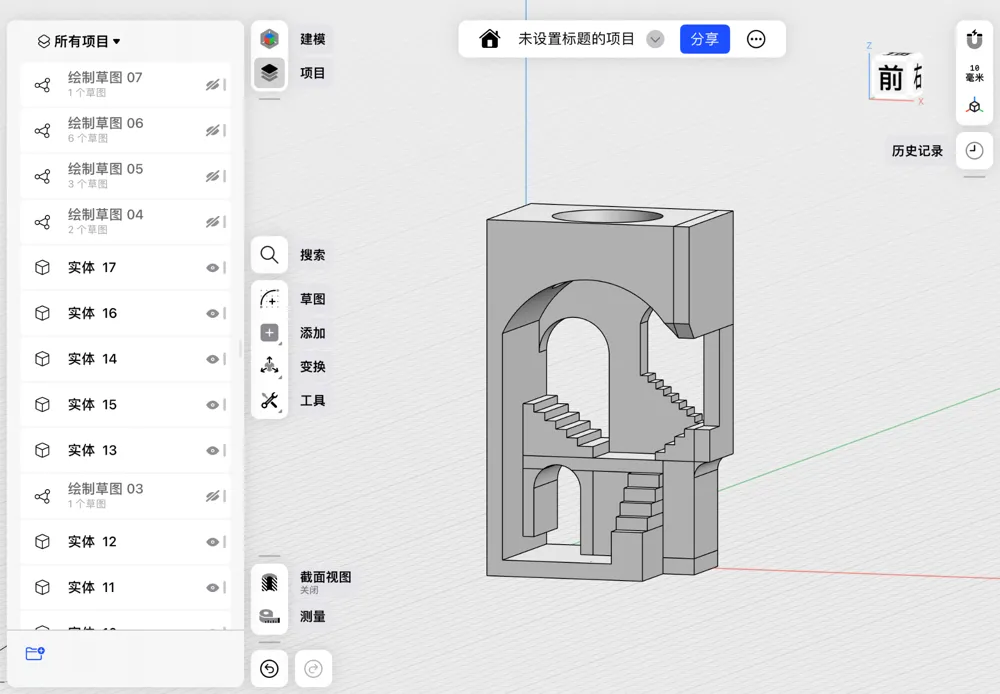Click the cube icon of 实体 11
The image size is (1000, 694).
coord(42,587)
